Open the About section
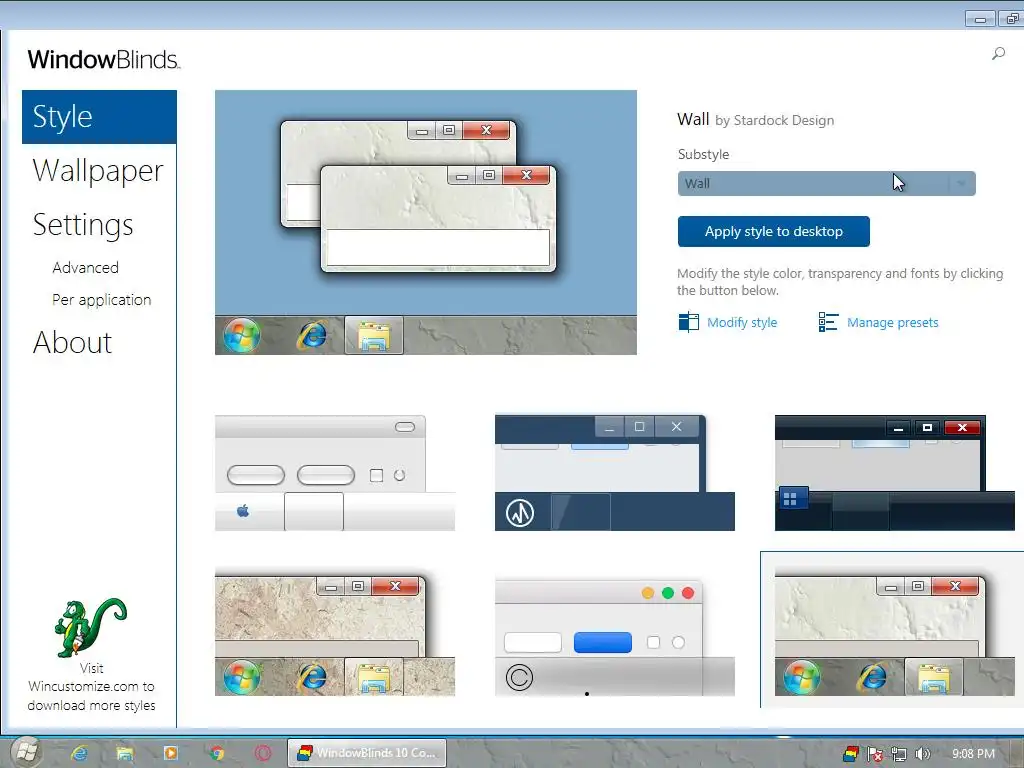Screen dimensions: 1024x768 (72, 342)
